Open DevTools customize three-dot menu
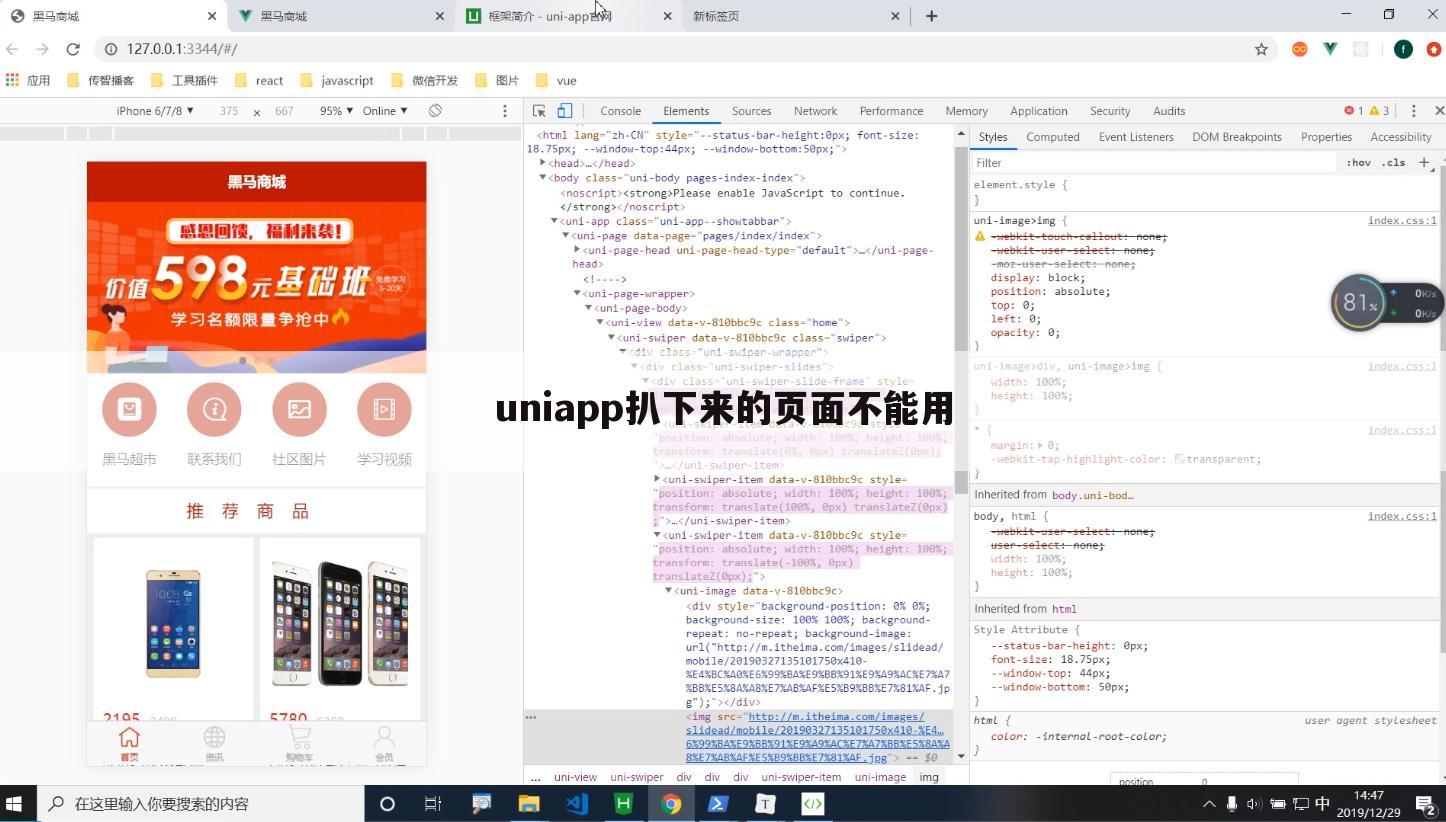Screen dimensions: 1446x822 [x=1413, y=111]
